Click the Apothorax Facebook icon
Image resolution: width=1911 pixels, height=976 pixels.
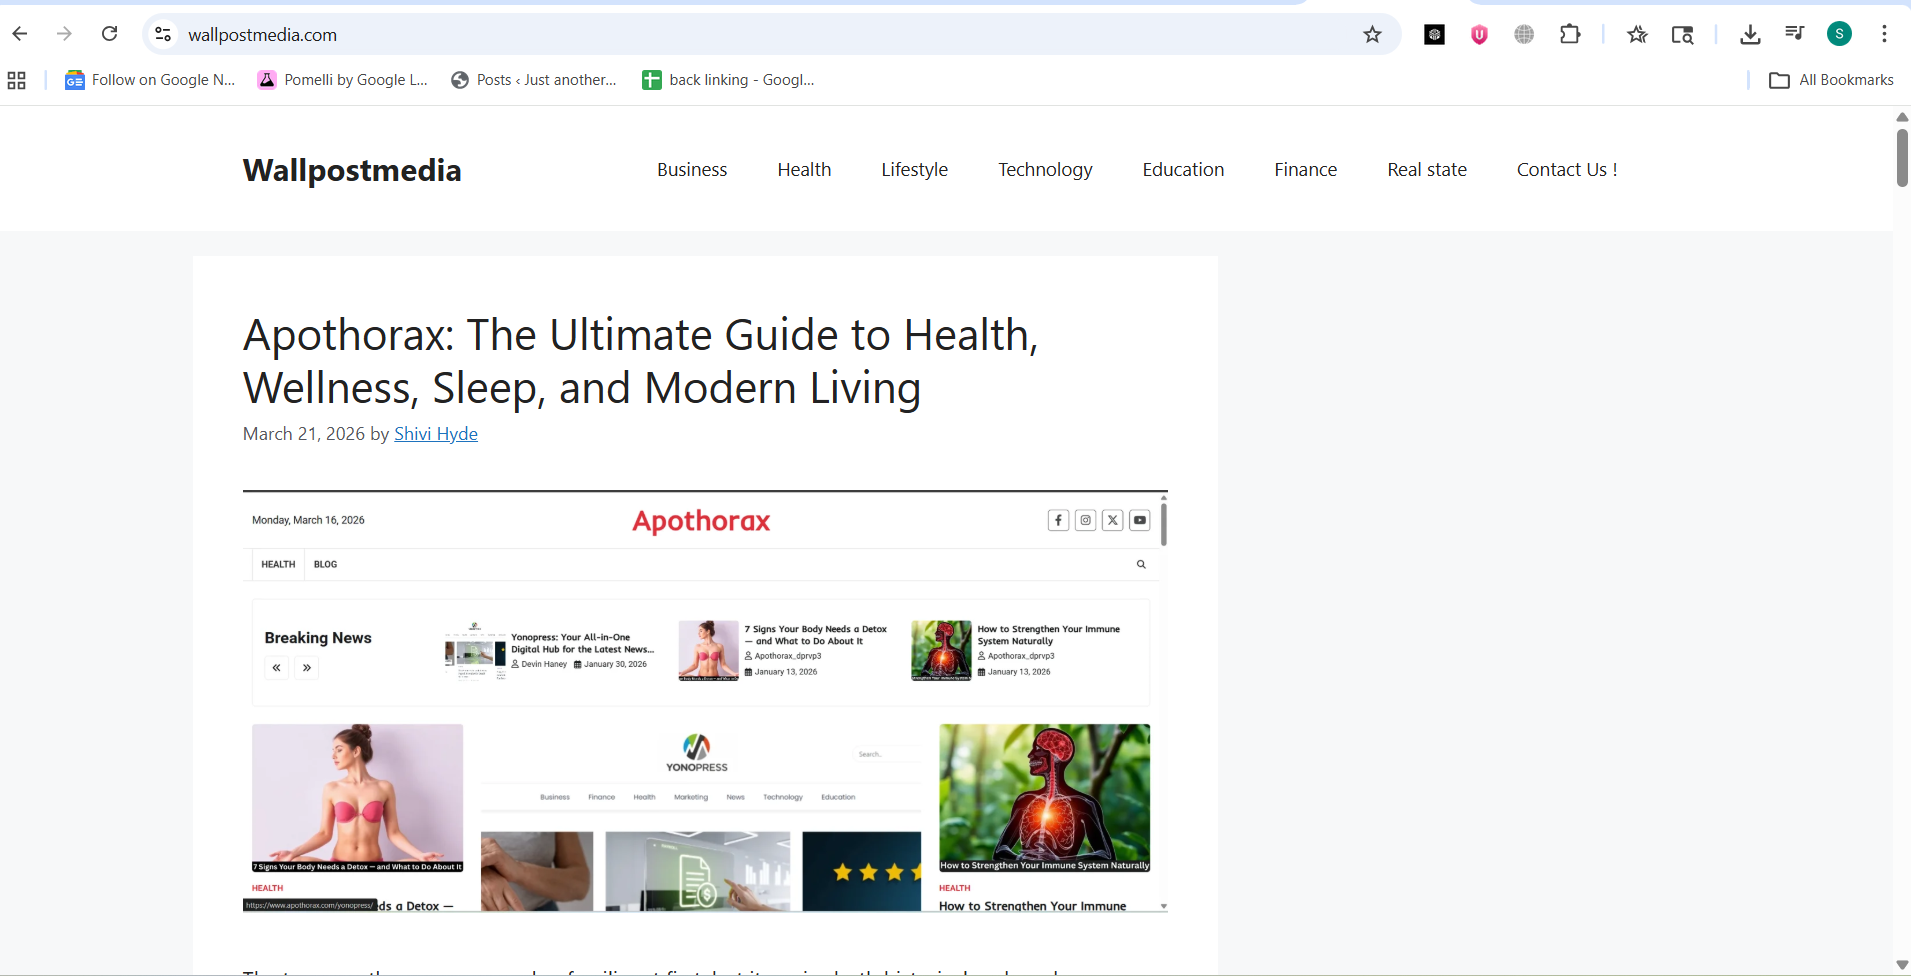[1058, 520]
